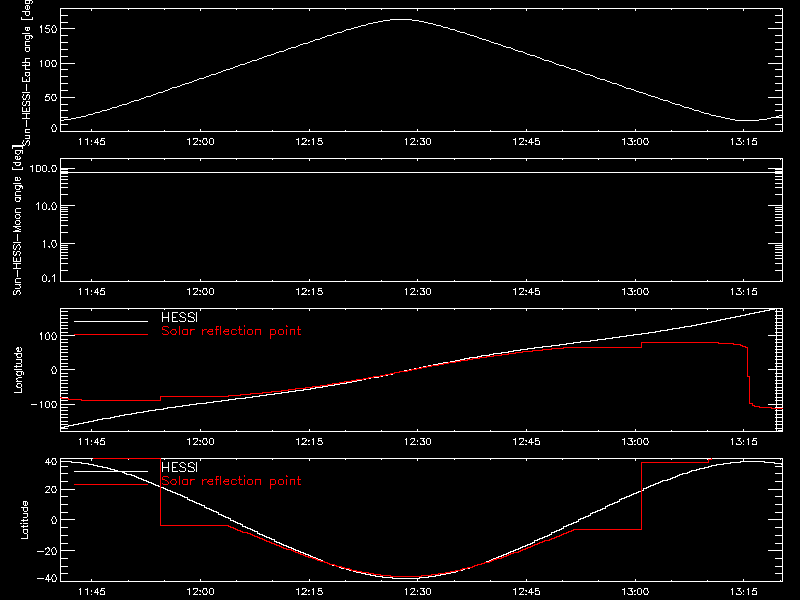Click 12:00 time label under Latitude plot
The height and width of the screenshot is (600, 800).
[201, 592]
